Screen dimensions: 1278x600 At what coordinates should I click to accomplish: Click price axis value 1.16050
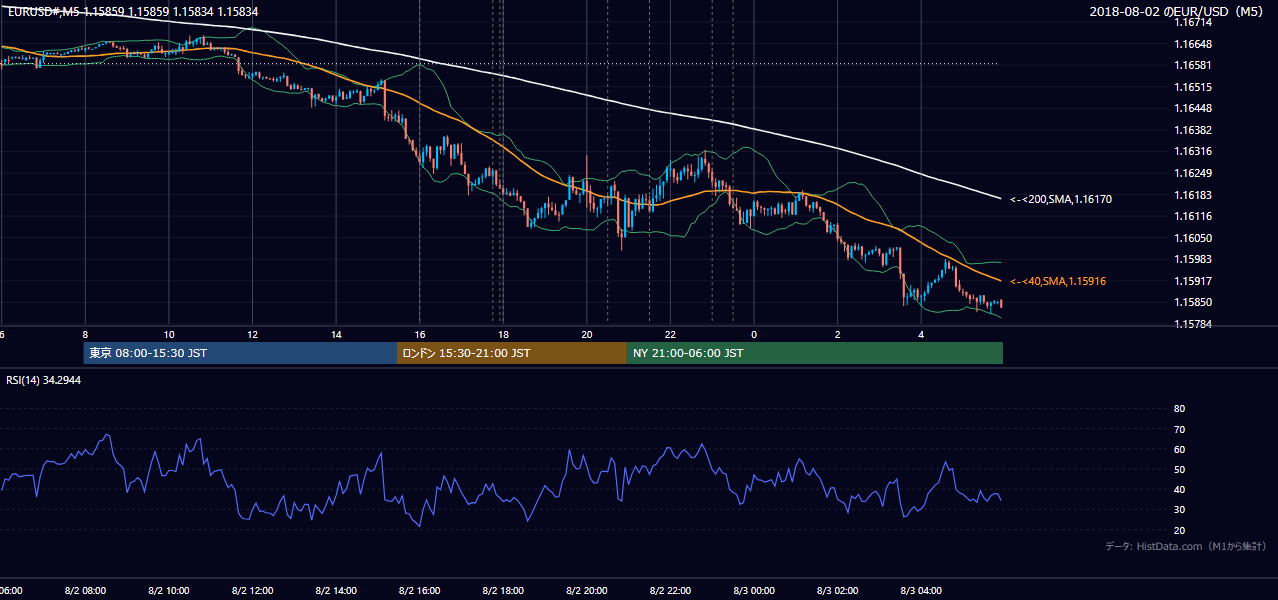pyautogui.click(x=1192, y=238)
